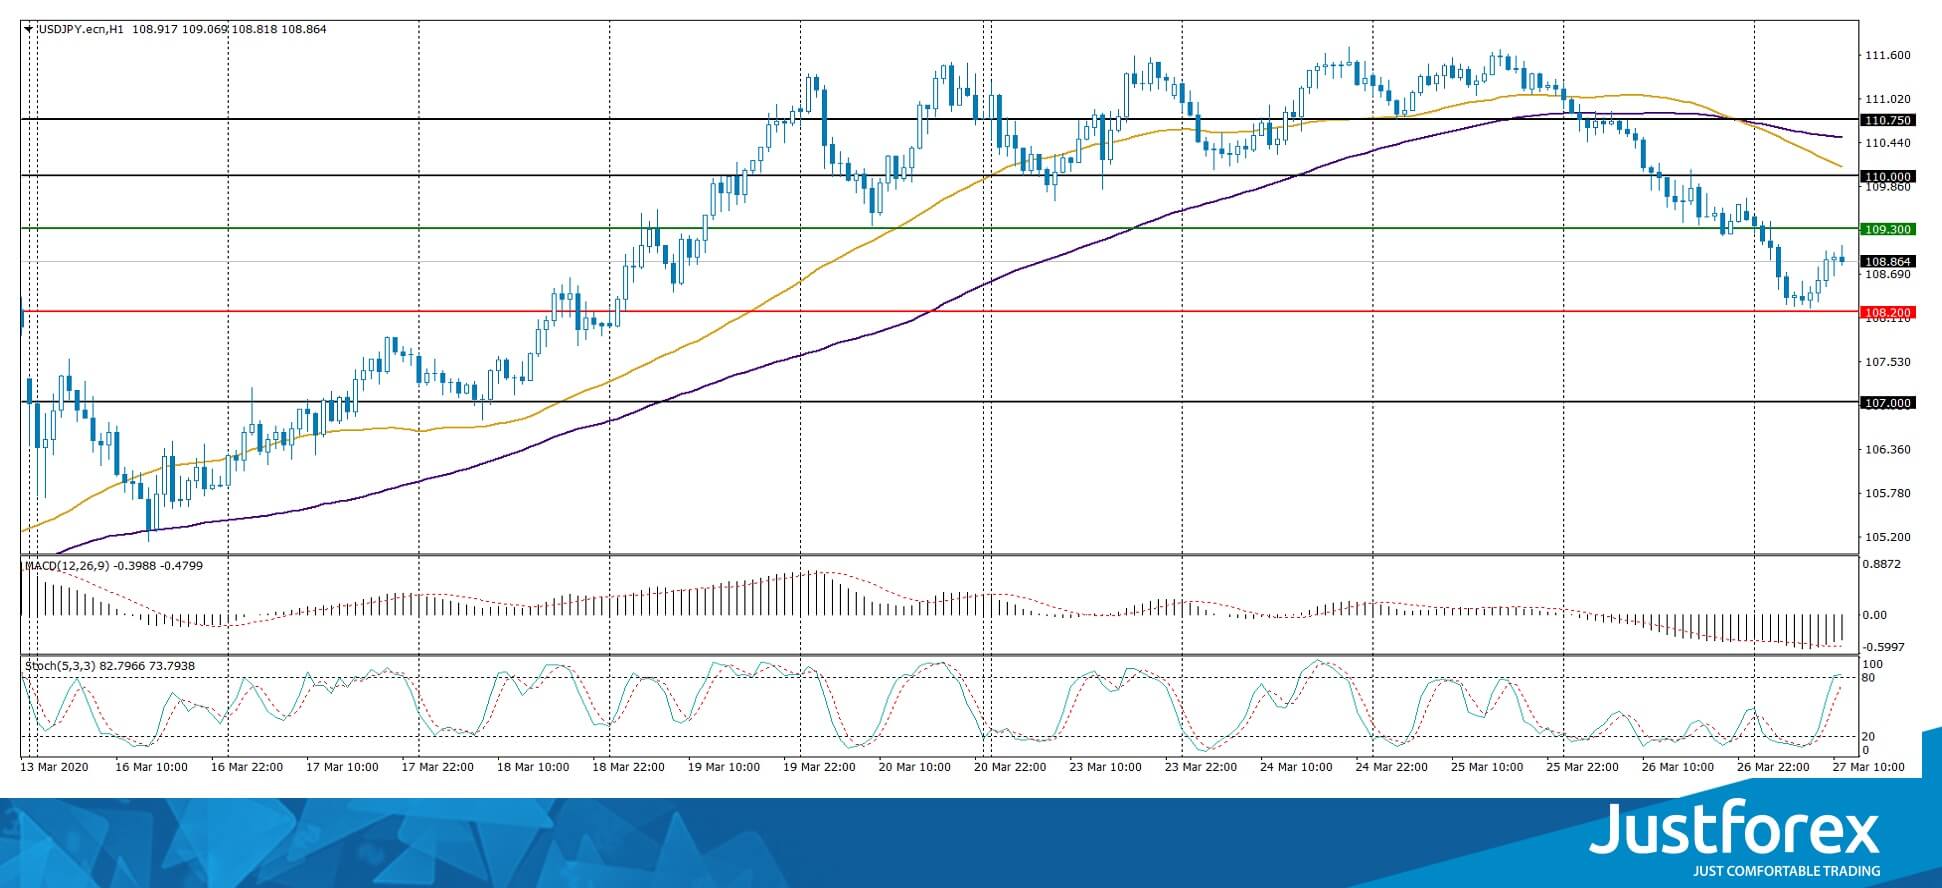Click the small triangle before USDJPY.ecn,H1
The image size is (1942, 888).
(29, 29)
